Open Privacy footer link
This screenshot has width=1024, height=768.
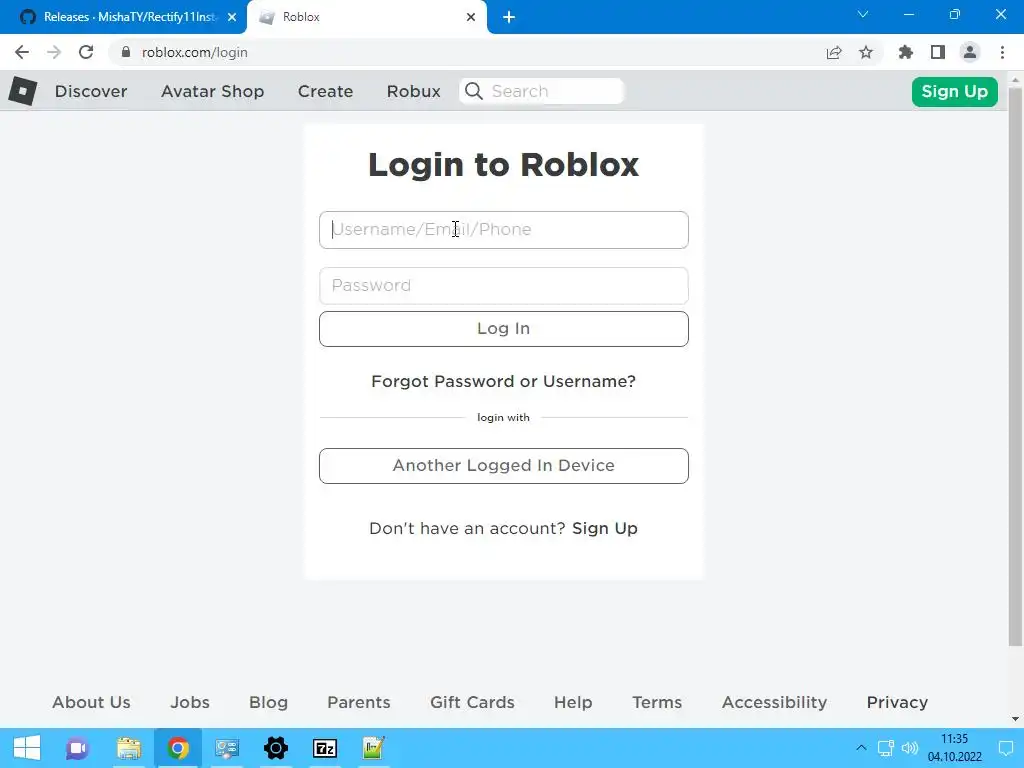point(897,702)
